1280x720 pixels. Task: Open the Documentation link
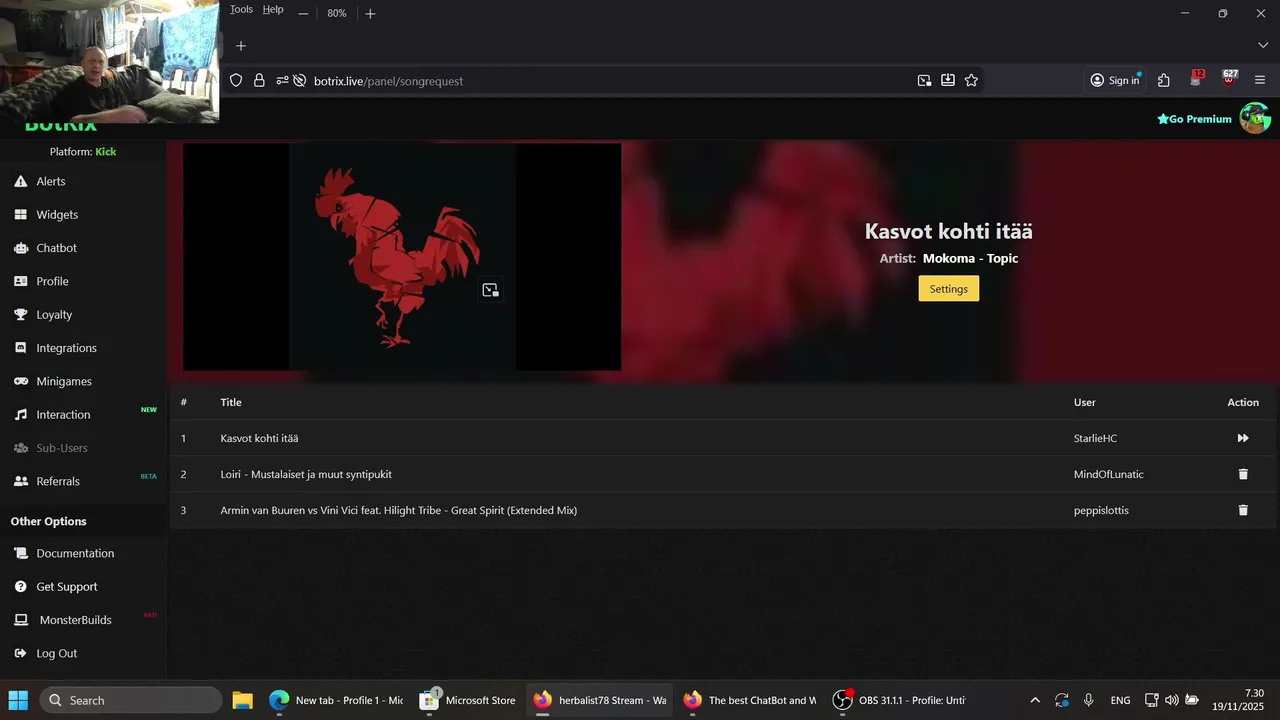[75, 553]
